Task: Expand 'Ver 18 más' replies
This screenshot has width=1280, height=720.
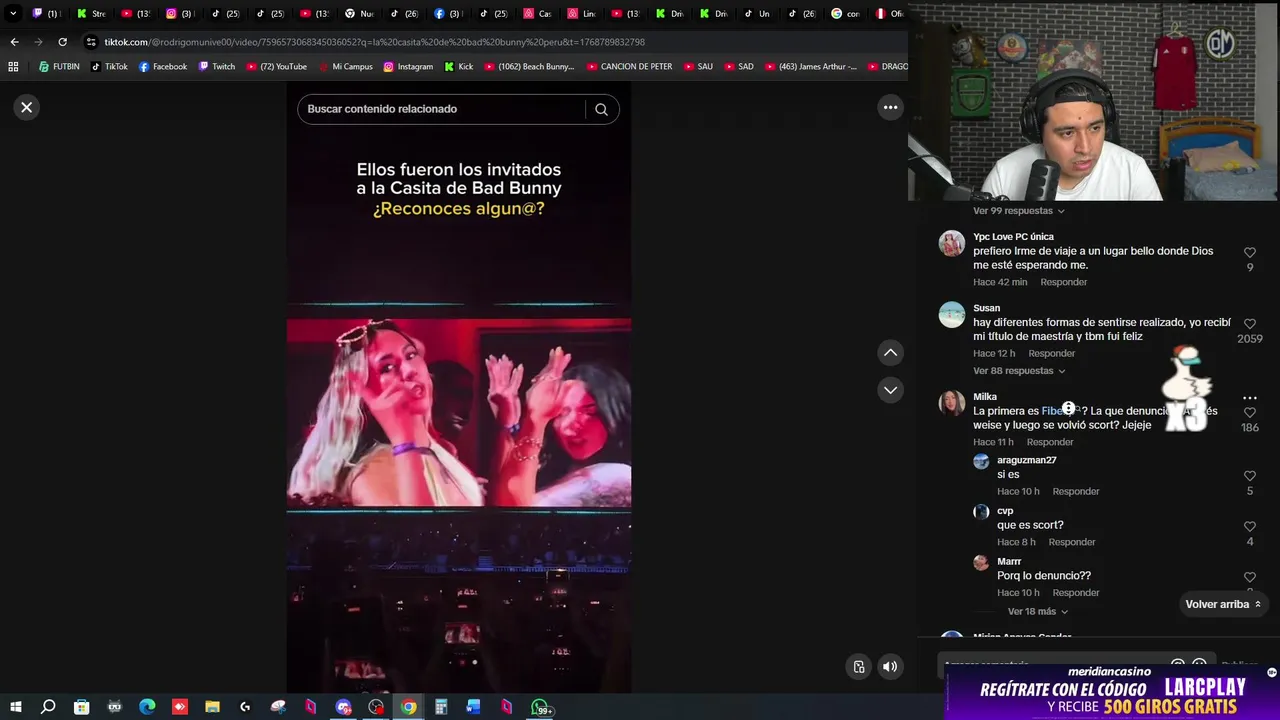Action: 1037,612
